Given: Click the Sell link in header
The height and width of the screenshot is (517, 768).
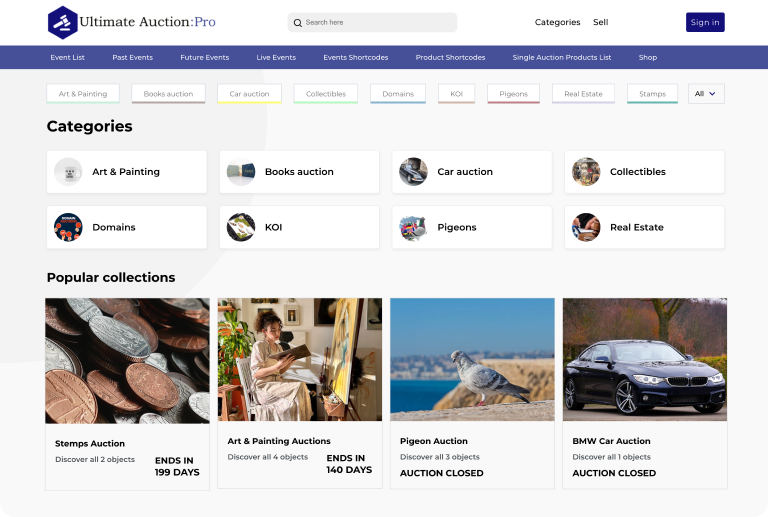Looking at the screenshot, I should pyautogui.click(x=600, y=22).
